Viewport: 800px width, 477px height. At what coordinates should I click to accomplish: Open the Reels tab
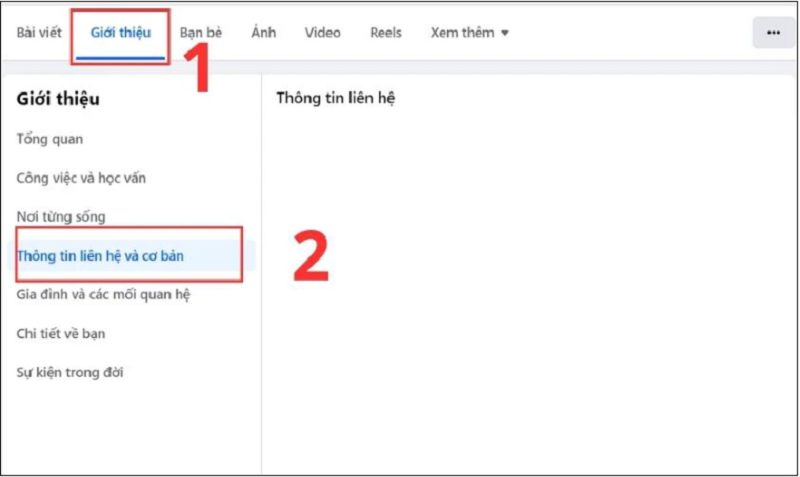pos(386,33)
